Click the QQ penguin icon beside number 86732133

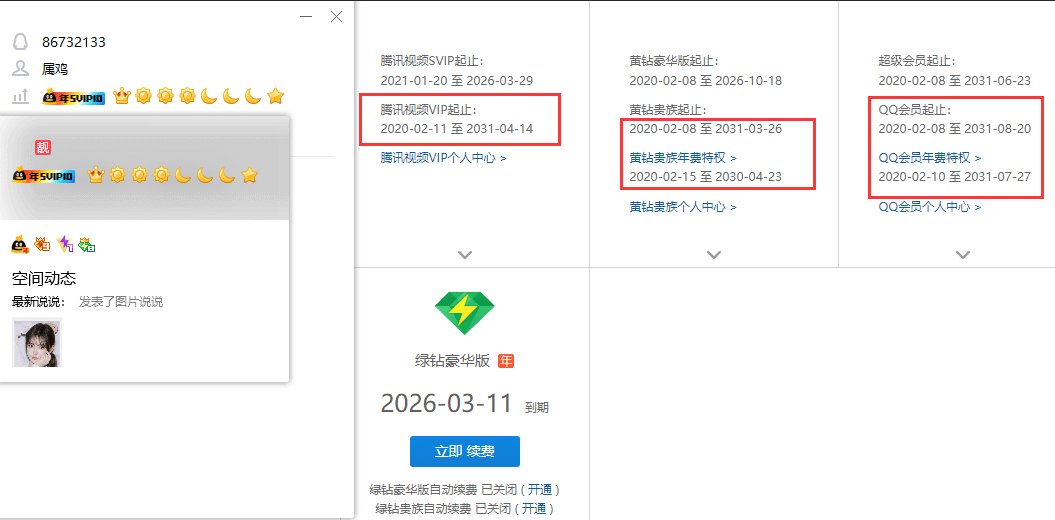coord(20,42)
